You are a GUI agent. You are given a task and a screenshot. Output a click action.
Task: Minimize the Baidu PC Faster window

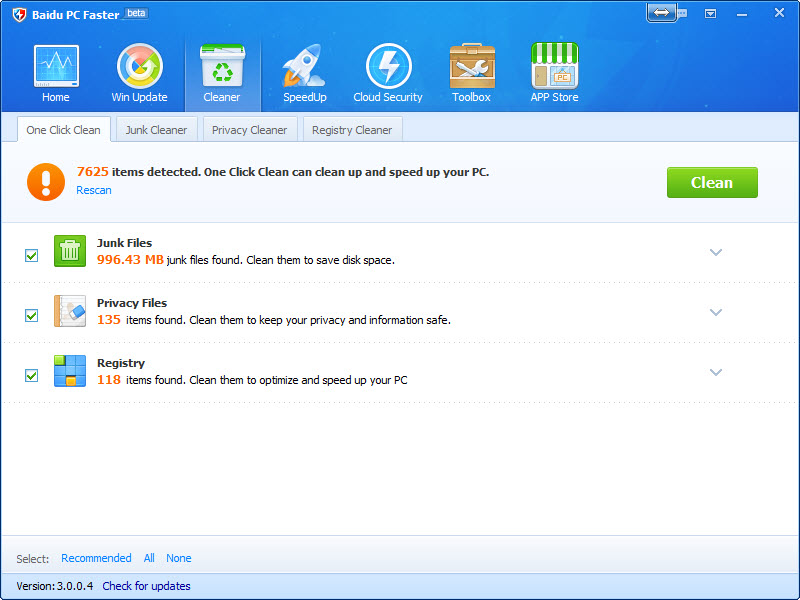(x=742, y=14)
